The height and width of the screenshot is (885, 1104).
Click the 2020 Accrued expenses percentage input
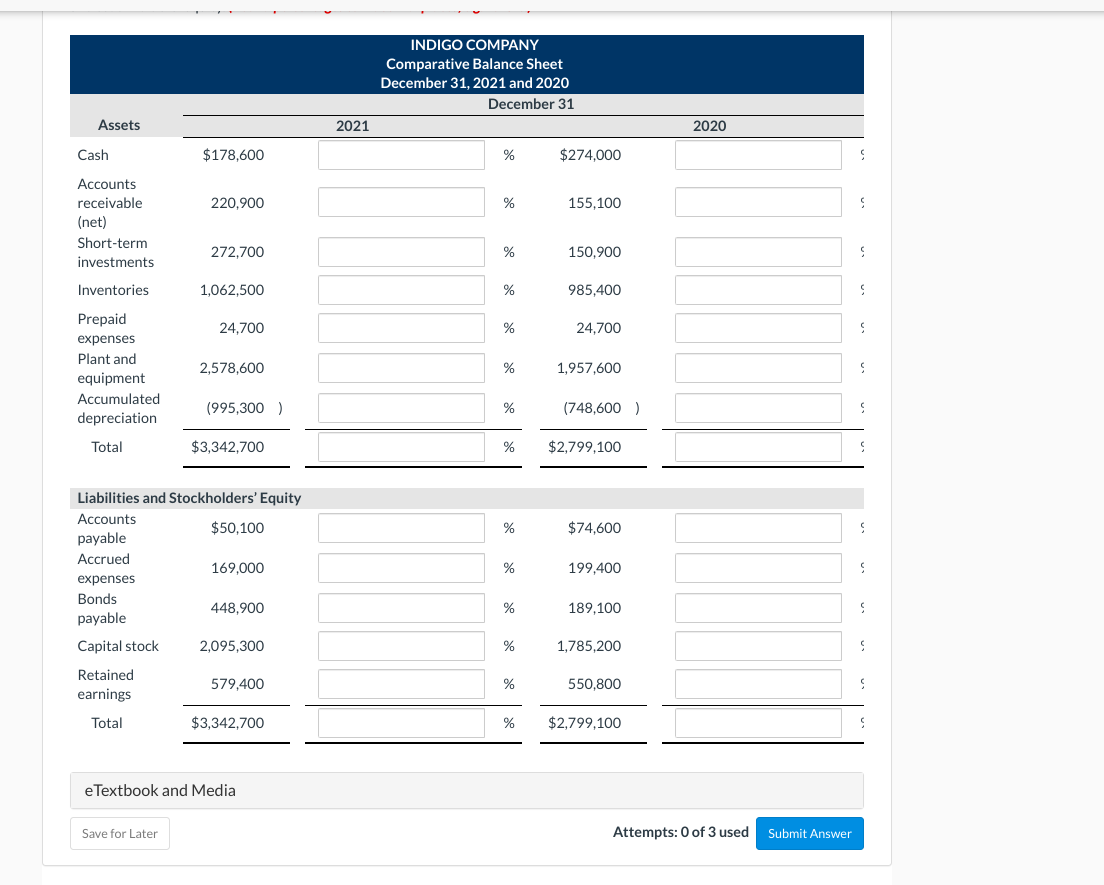pos(758,568)
